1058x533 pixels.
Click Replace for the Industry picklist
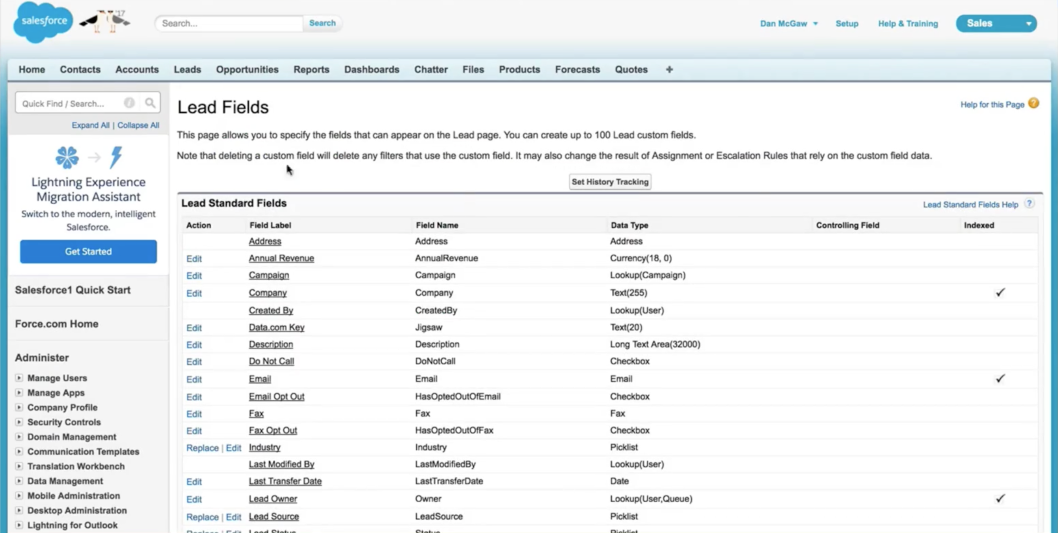point(202,447)
